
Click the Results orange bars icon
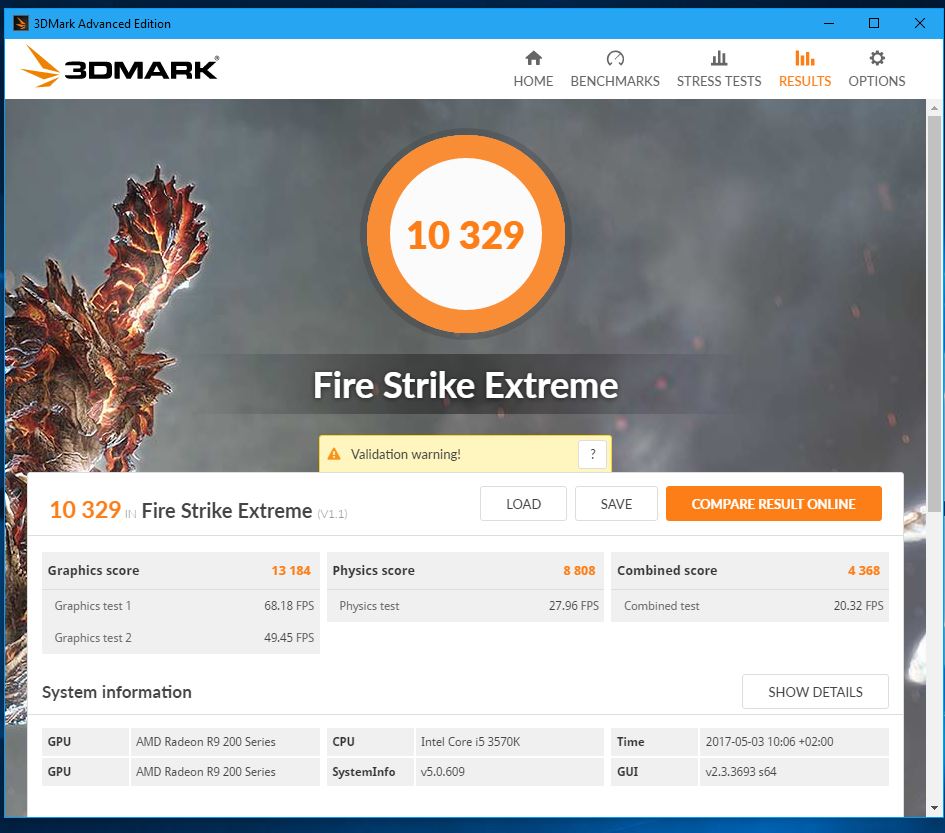pyautogui.click(x=805, y=58)
